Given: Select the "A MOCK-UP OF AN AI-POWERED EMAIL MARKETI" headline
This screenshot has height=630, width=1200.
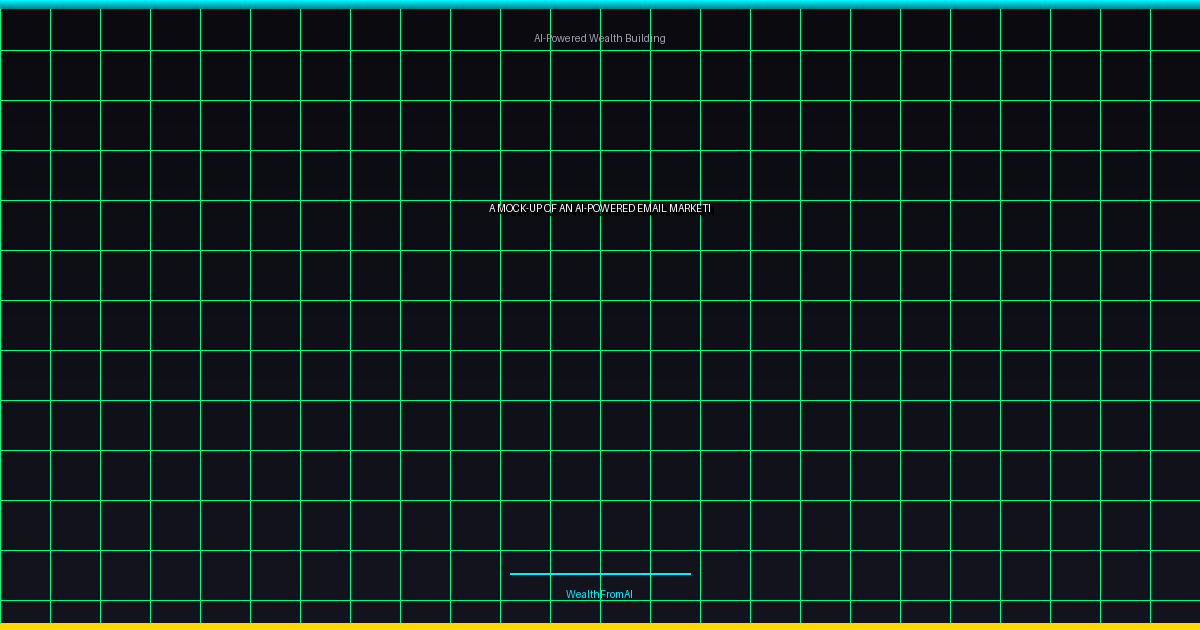Looking at the screenshot, I should click(x=599, y=208).
